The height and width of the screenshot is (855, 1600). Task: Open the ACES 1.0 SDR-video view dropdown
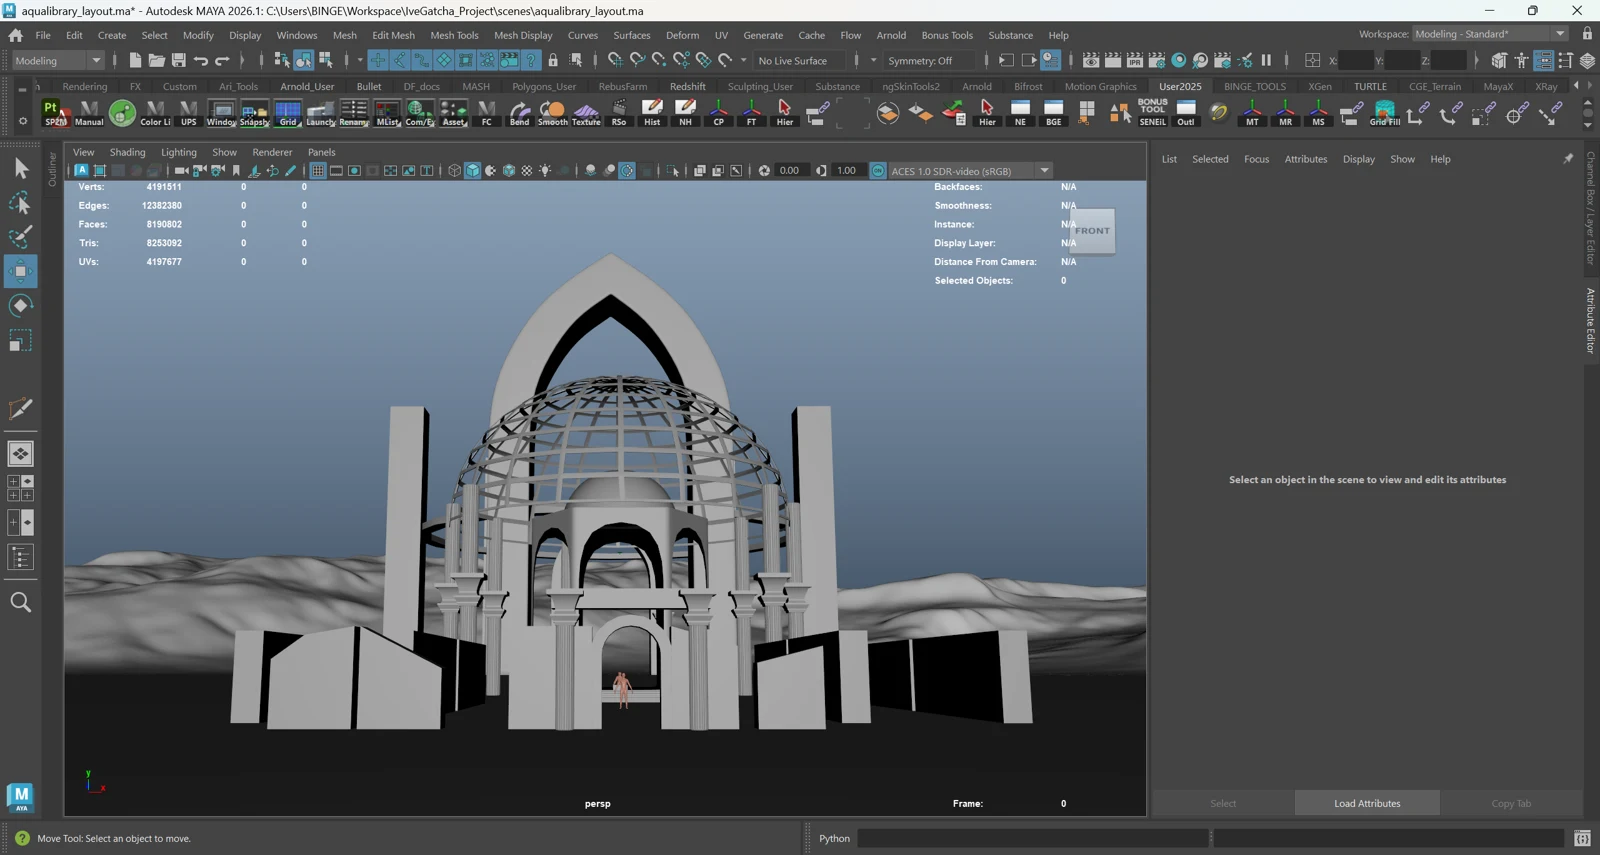970,171
